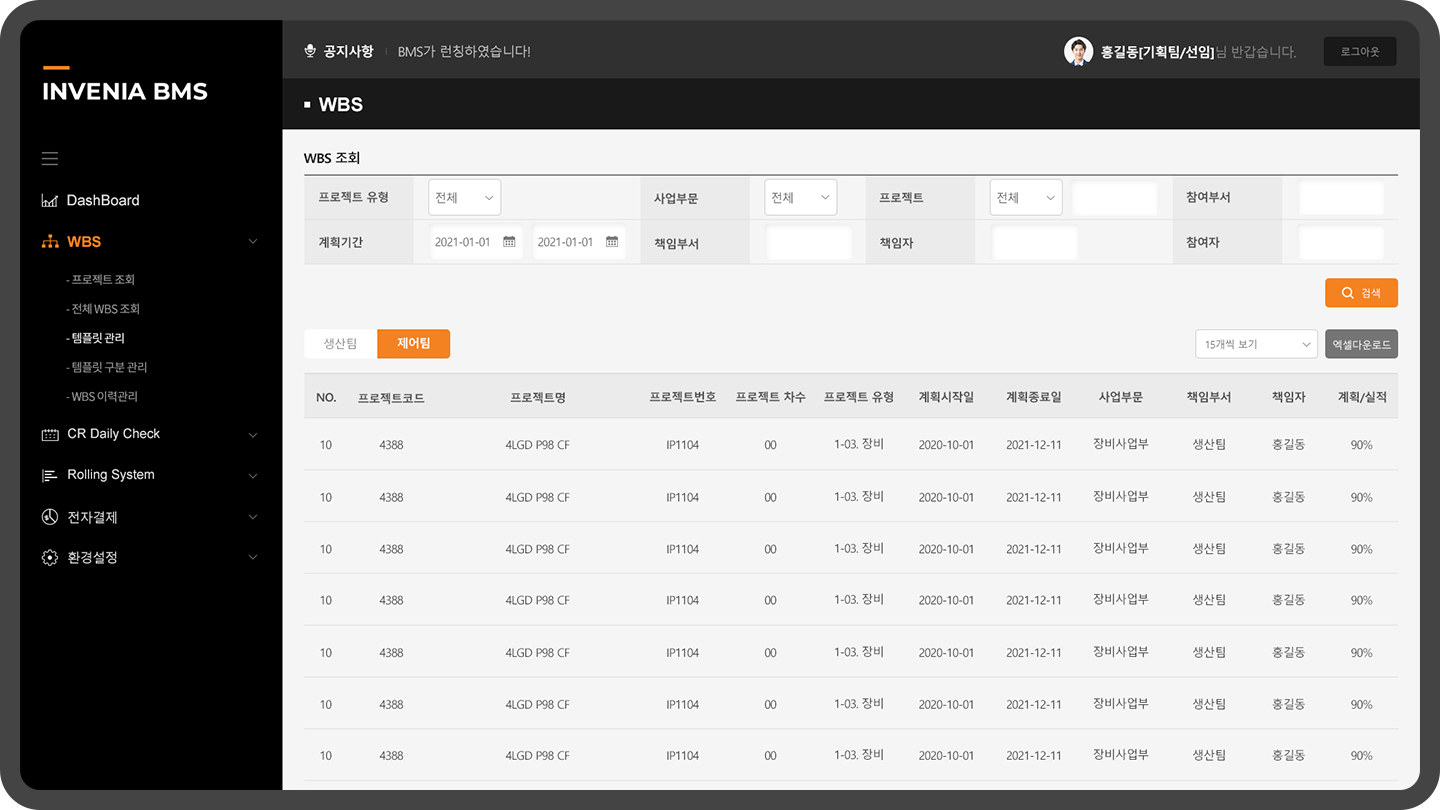The height and width of the screenshot is (810, 1440).
Task: Click the 계획종료일 column header
Action: click(x=1034, y=398)
